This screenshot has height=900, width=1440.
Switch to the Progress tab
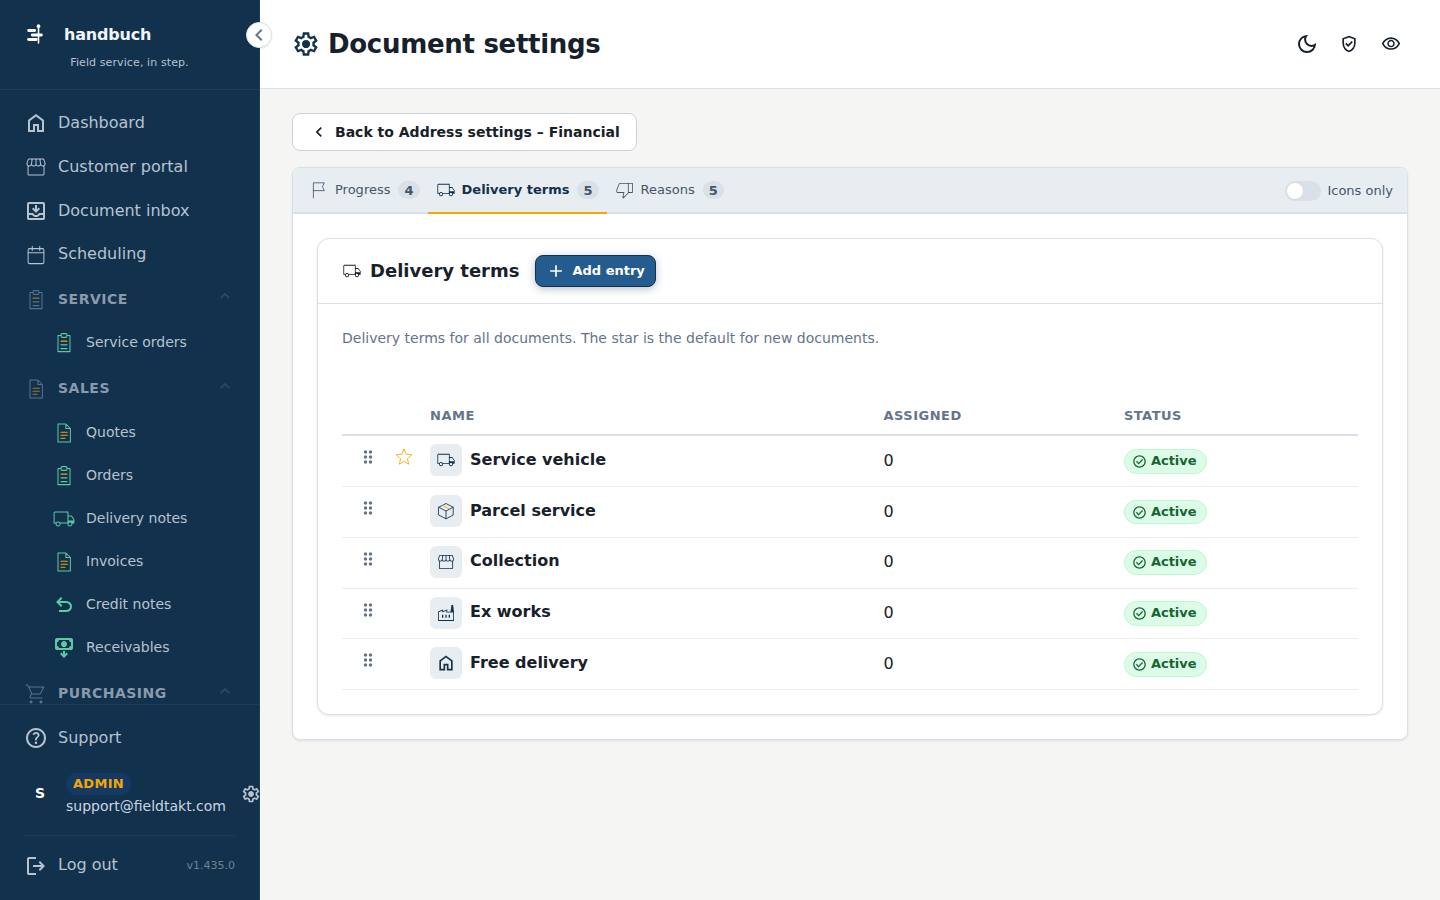click(x=364, y=190)
